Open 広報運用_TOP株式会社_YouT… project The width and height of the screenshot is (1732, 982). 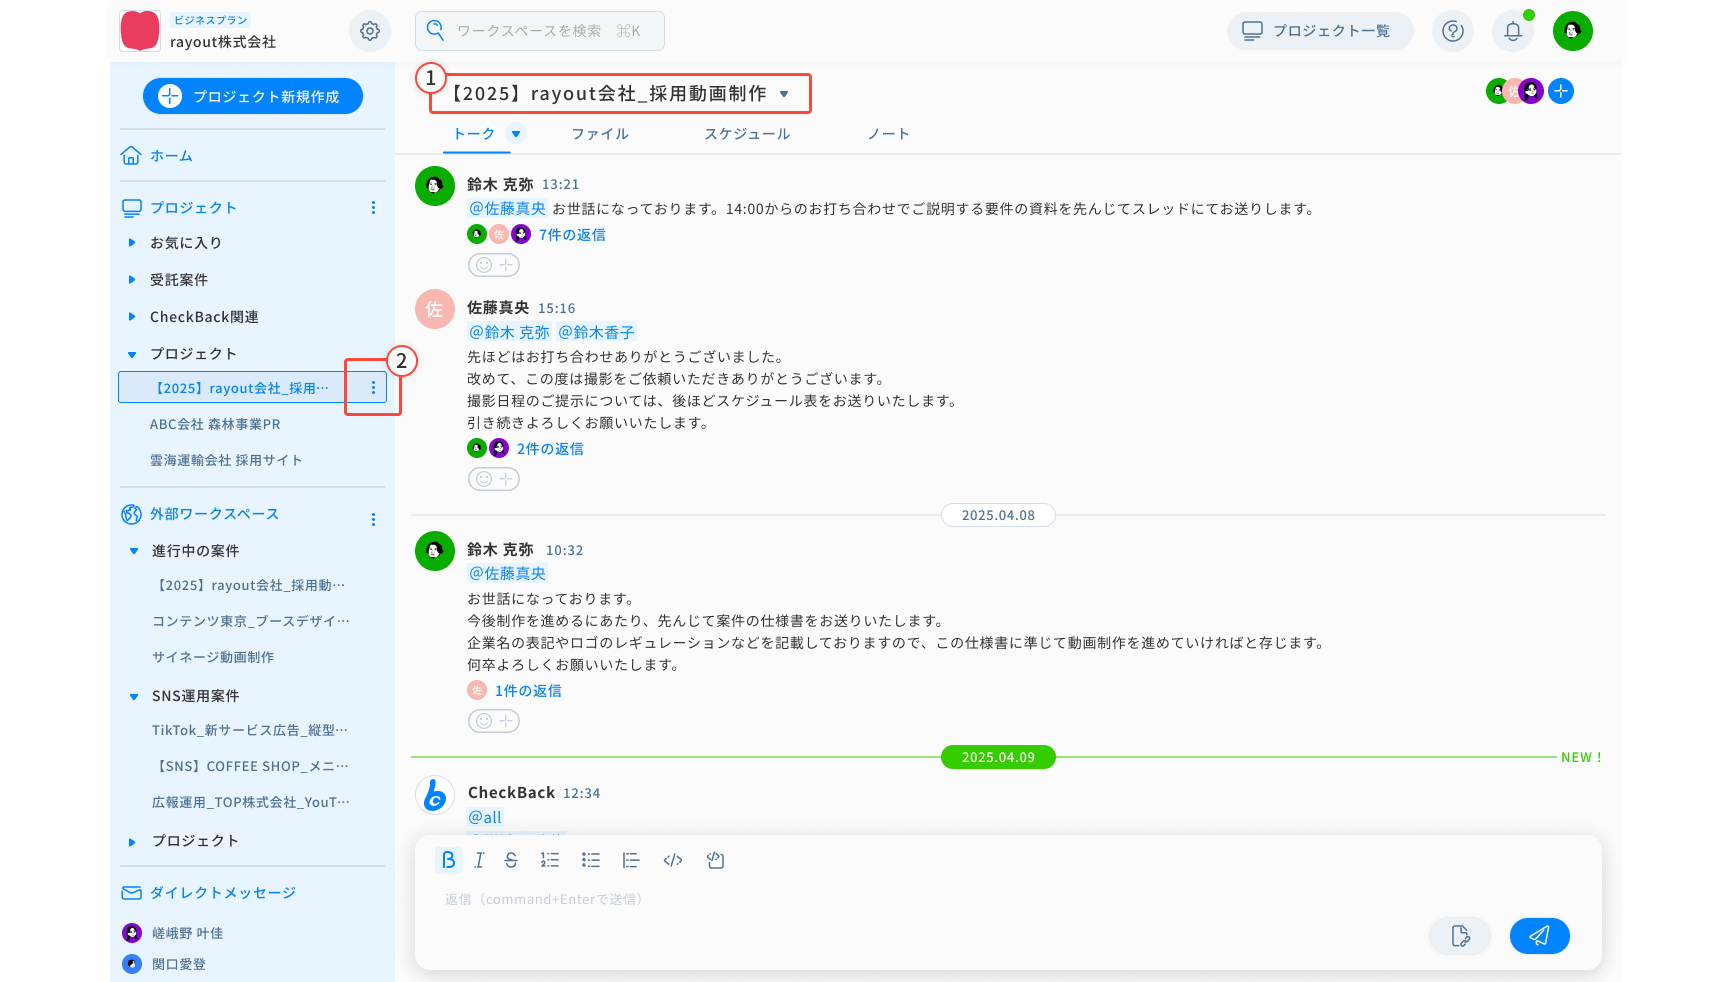(251, 802)
